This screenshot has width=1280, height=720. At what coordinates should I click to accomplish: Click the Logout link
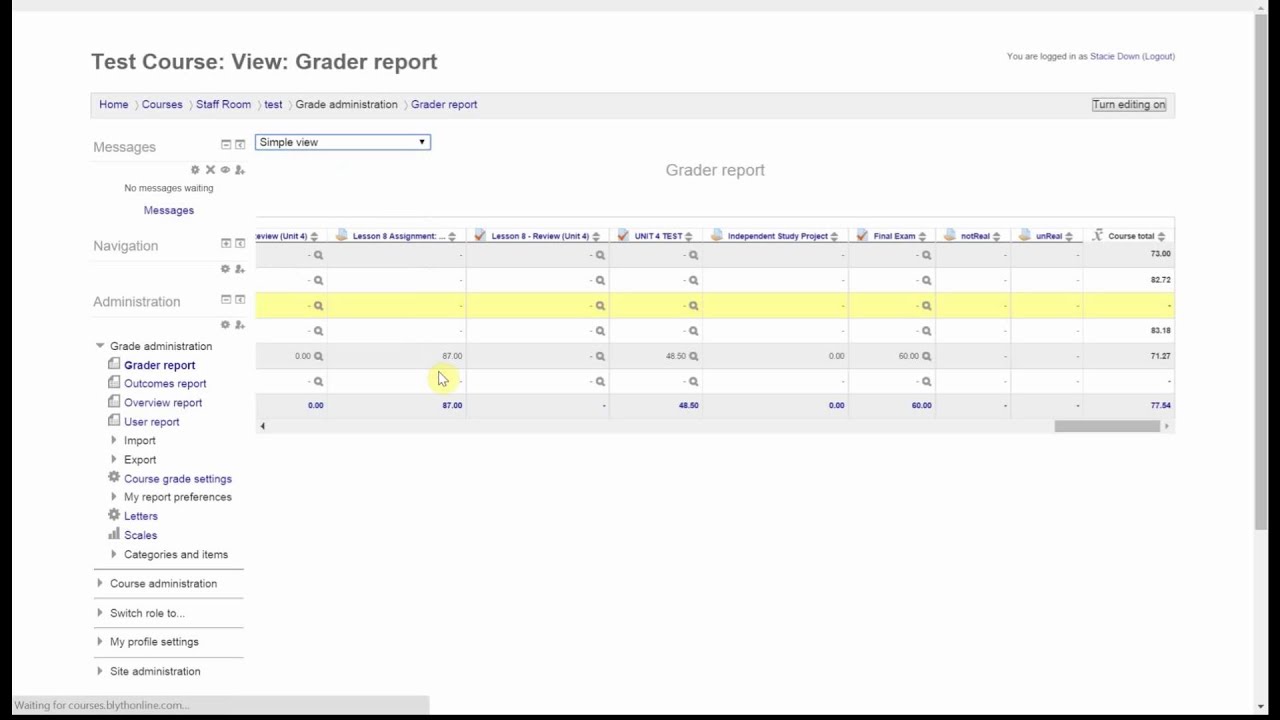click(1158, 57)
